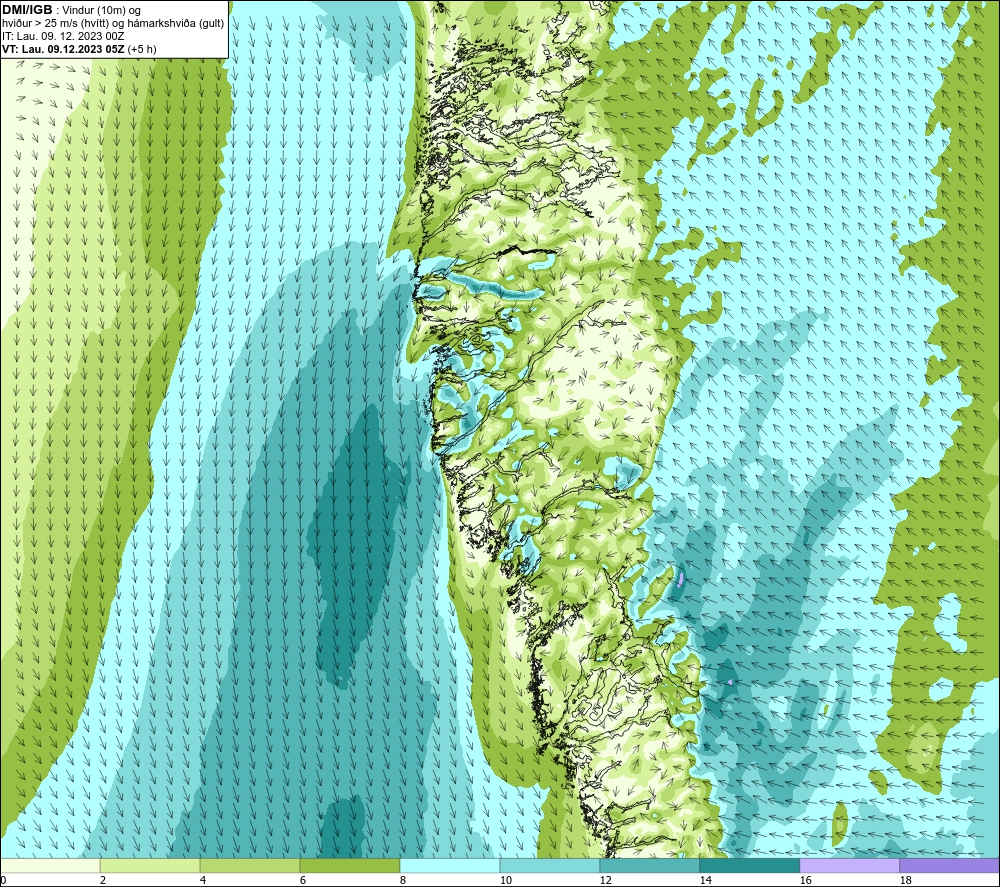This screenshot has width=1000, height=887.
Task: Click the legend label '6'
Action: (x=303, y=881)
